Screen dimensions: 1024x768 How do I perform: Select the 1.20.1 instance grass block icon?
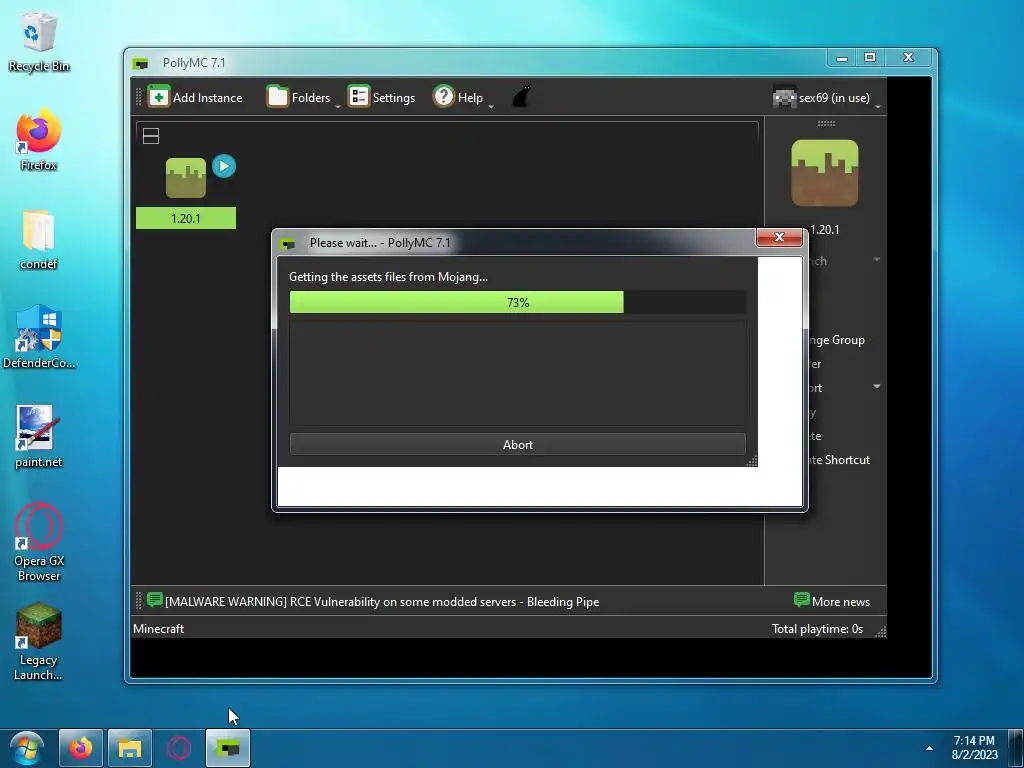pos(185,178)
